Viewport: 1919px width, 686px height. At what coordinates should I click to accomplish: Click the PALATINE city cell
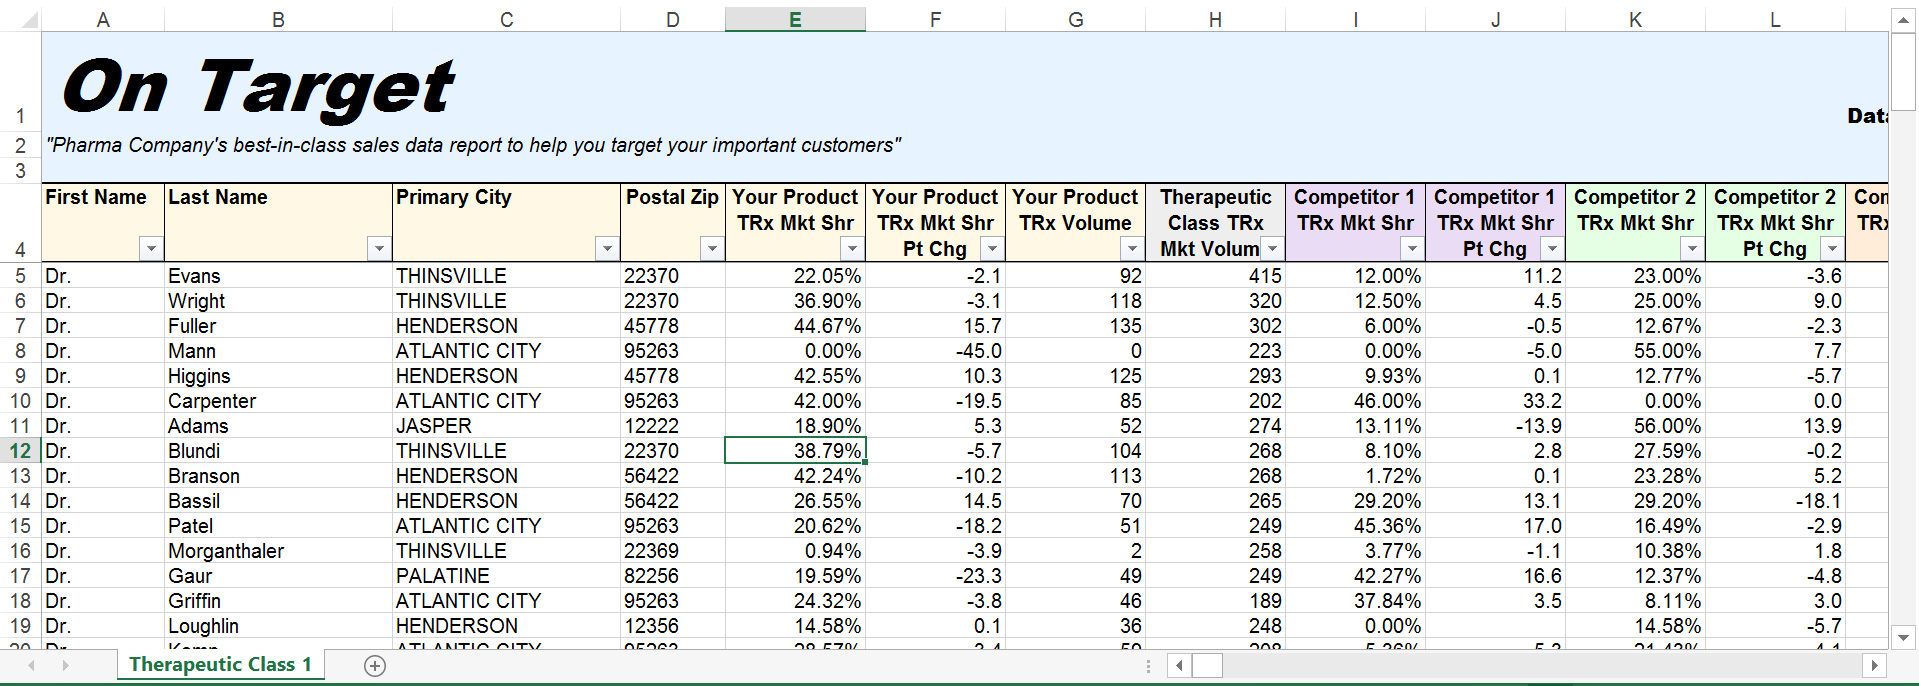pos(506,576)
